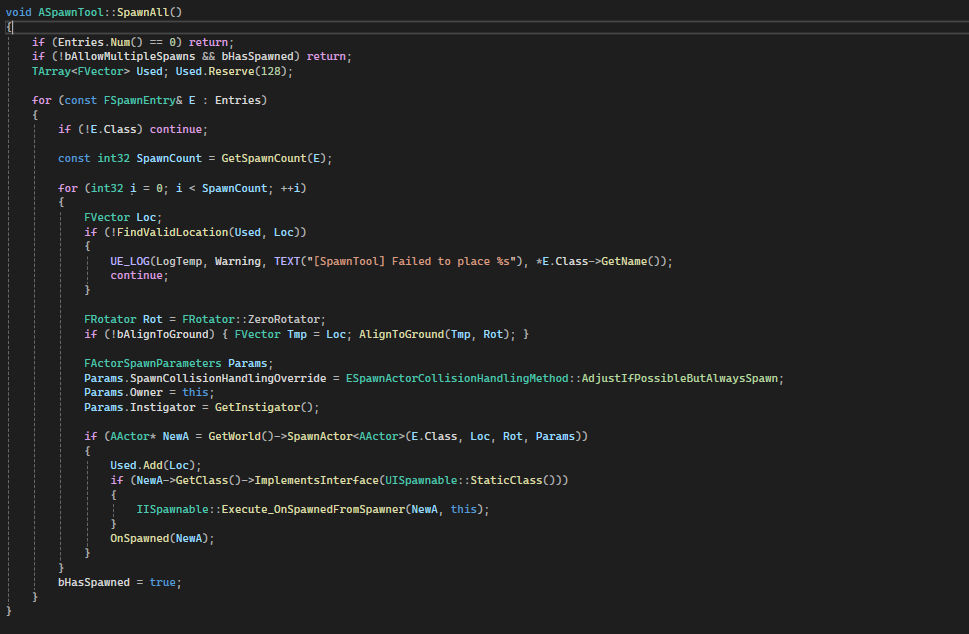Click the GetInstigator() call
The width and height of the screenshot is (969, 634).
[x=264, y=407]
